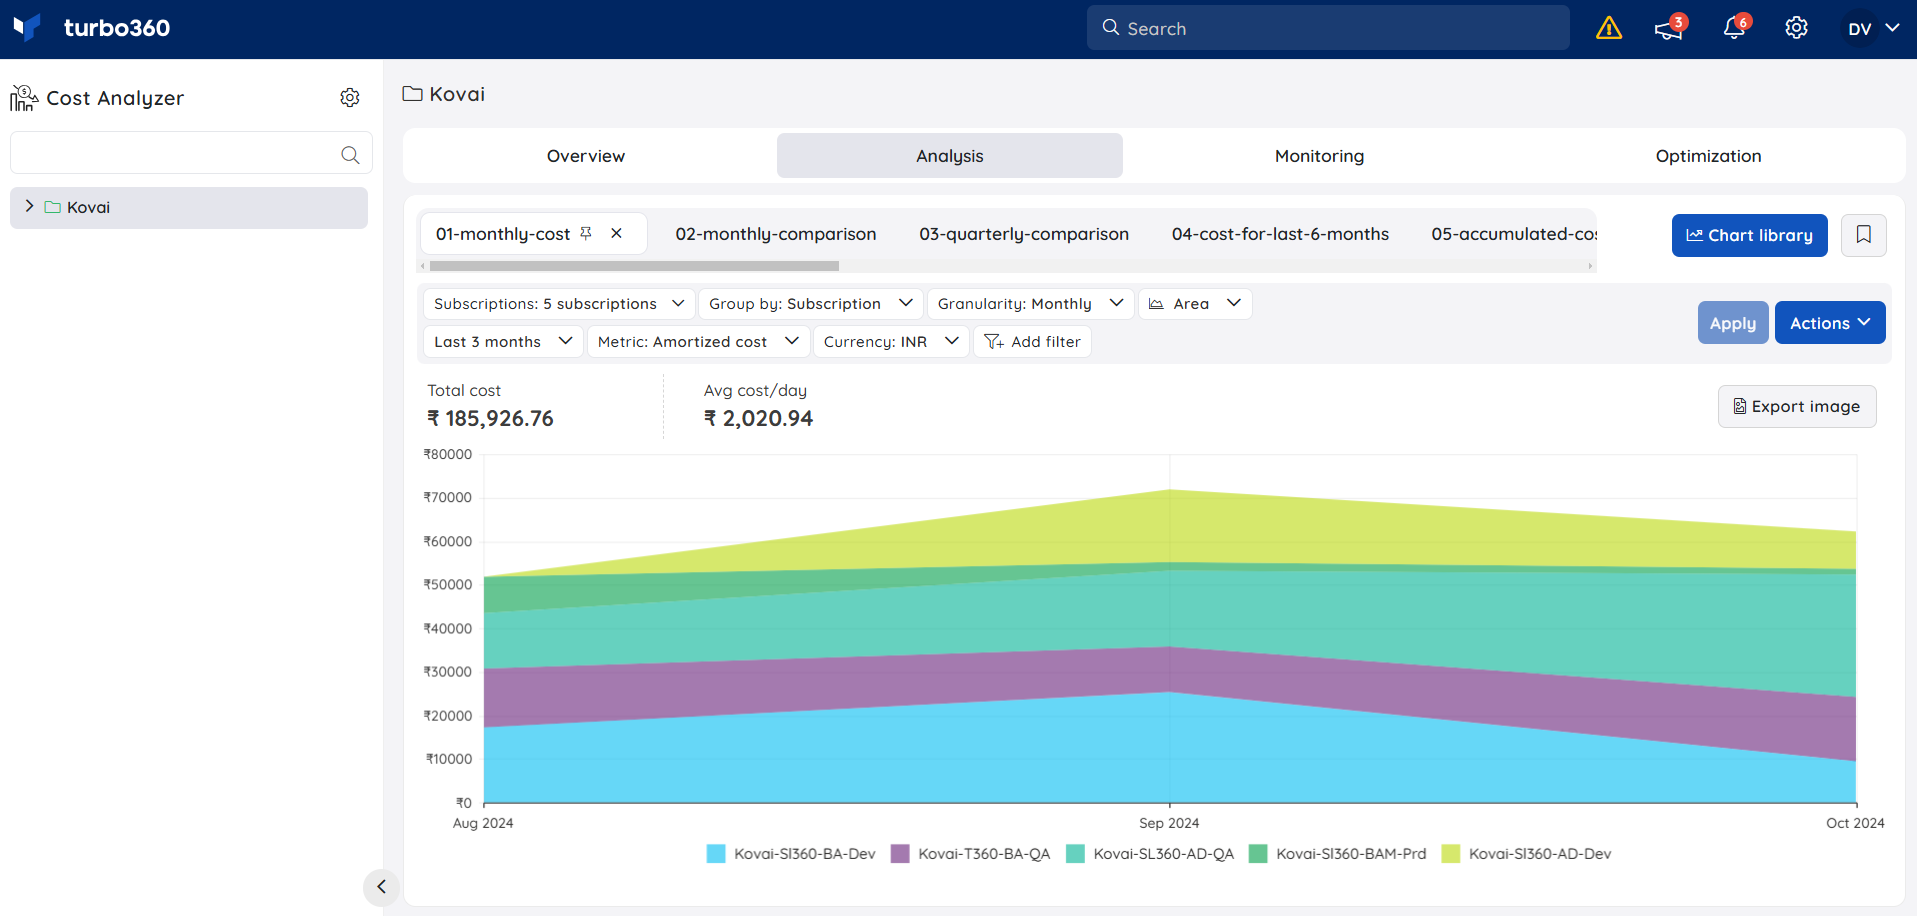Toggle Kovai-T360-BA-QA legend swatch

pyautogui.click(x=900, y=854)
